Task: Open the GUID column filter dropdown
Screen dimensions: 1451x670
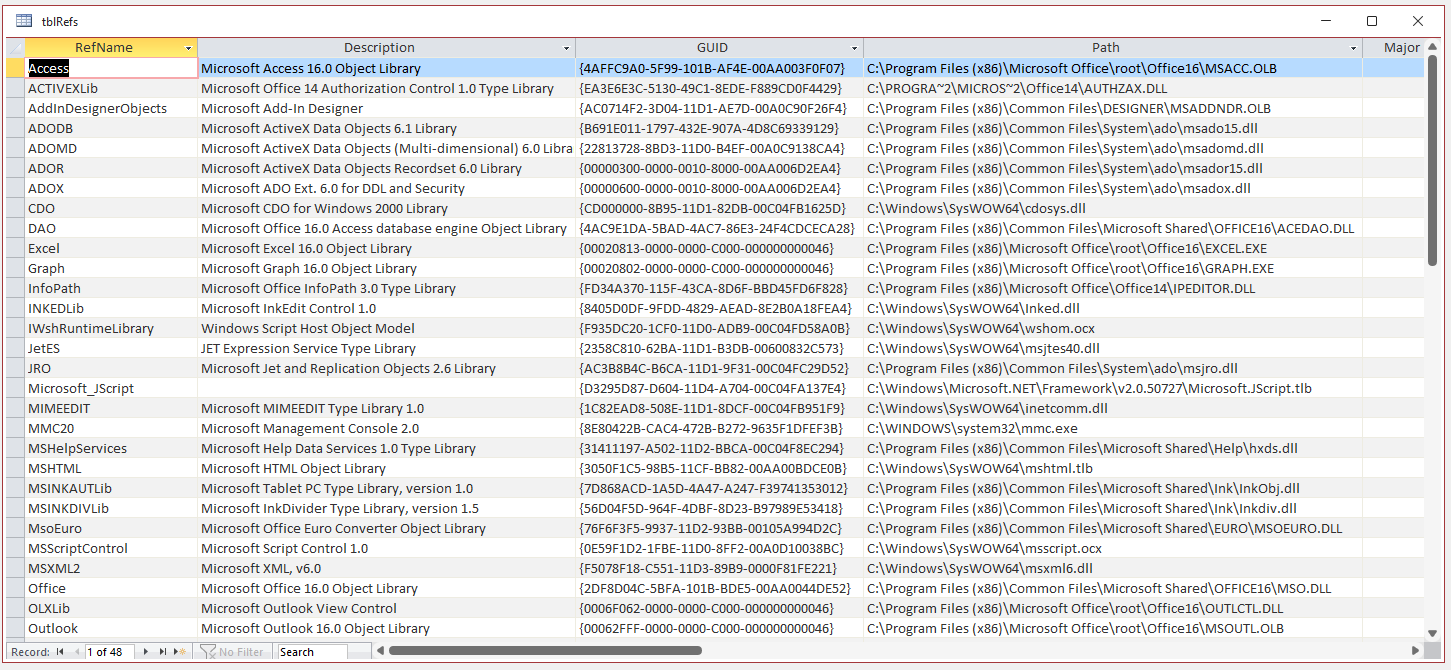Action: 855,48
